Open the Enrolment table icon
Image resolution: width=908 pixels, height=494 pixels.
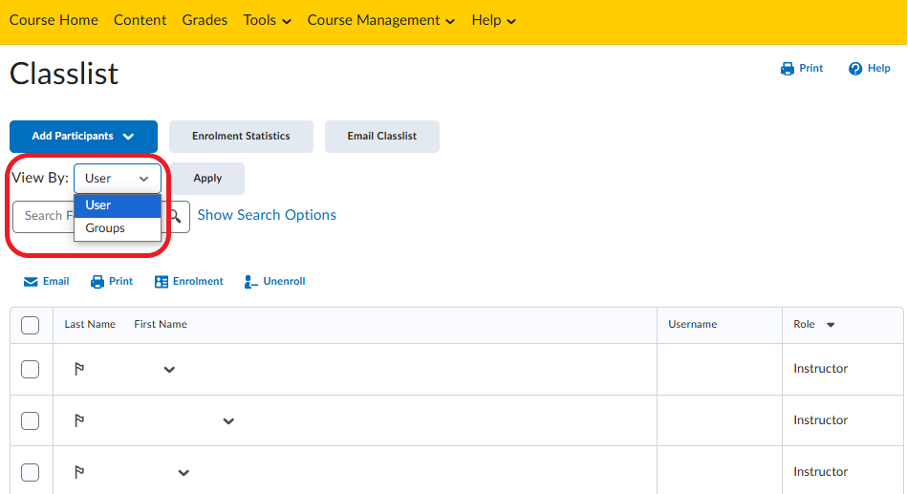pyautogui.click(x=161, y=281)
